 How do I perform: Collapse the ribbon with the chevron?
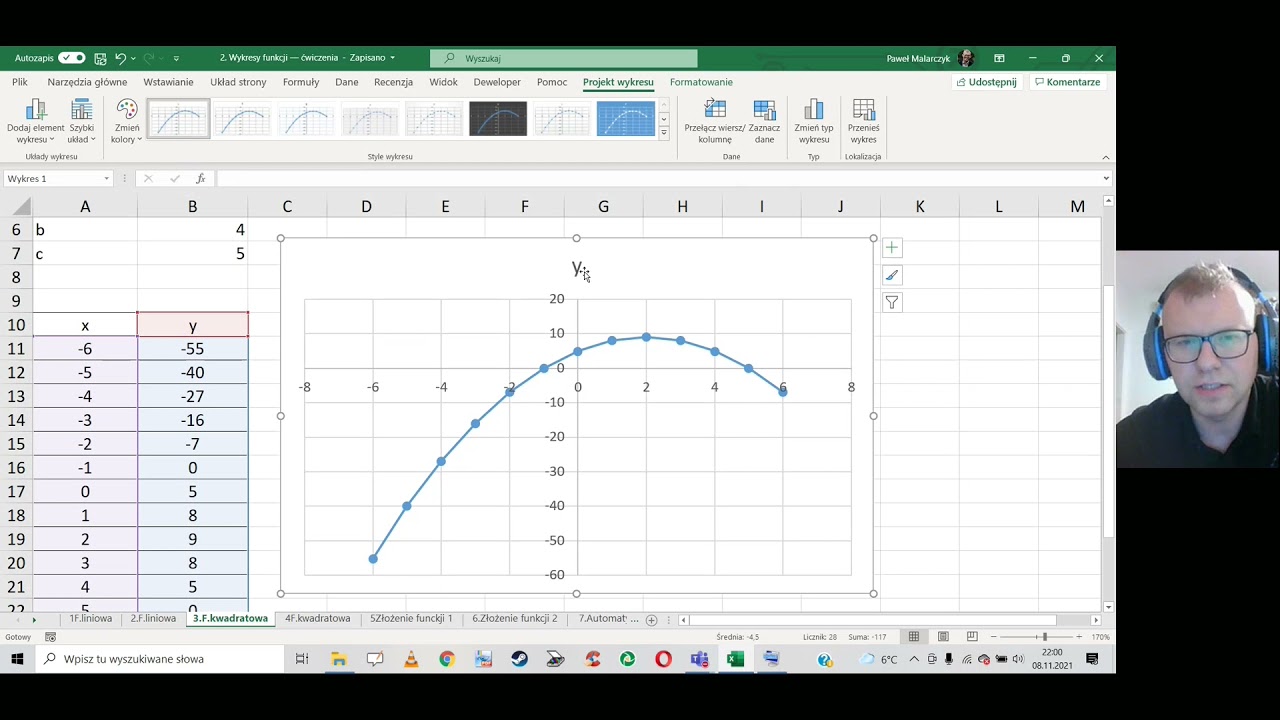[1106, 157]
